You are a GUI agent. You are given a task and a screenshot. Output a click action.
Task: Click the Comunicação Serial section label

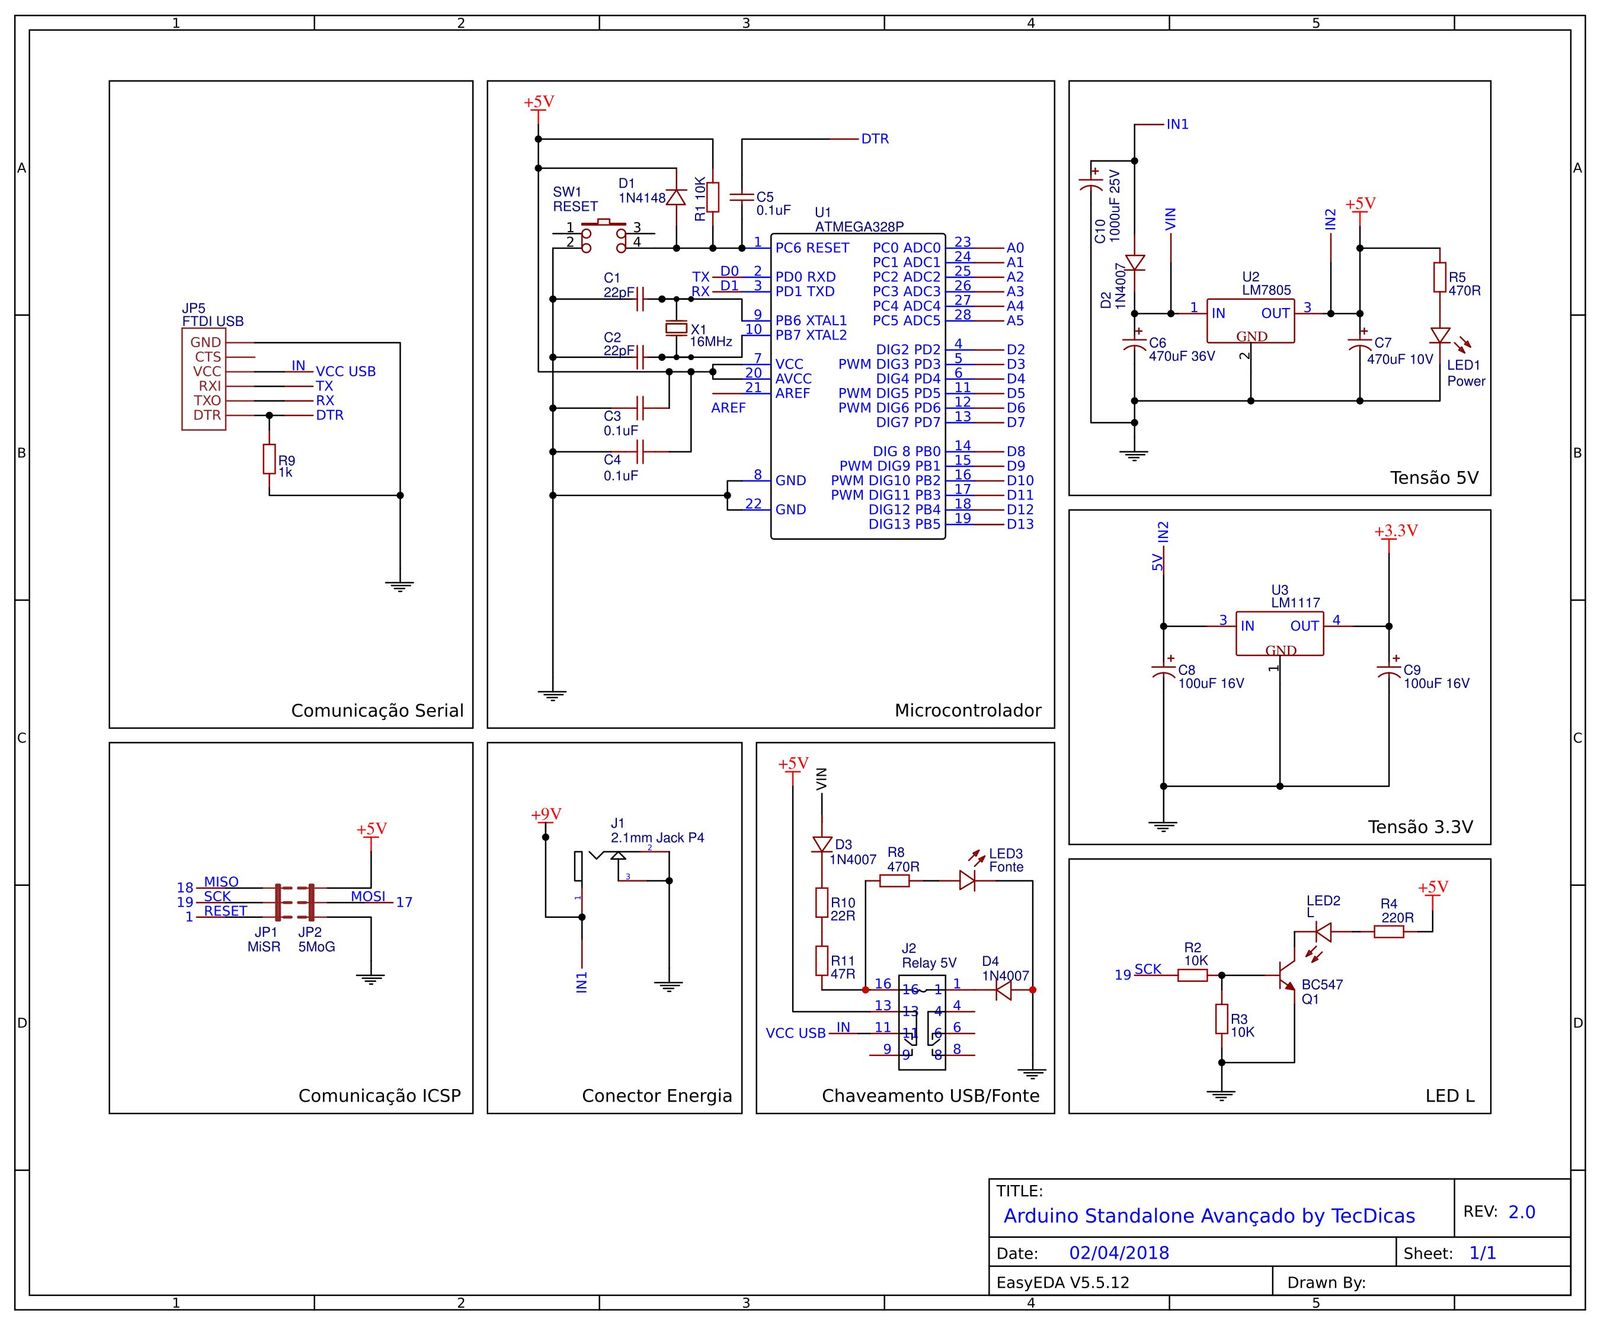click(376, 710)
